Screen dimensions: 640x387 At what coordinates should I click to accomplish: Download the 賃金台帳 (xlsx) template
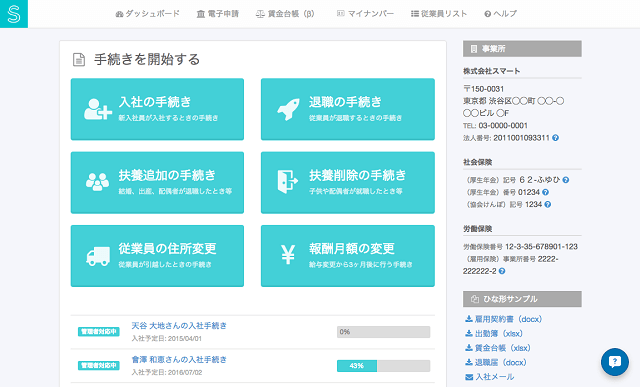[x=498, y=348]
